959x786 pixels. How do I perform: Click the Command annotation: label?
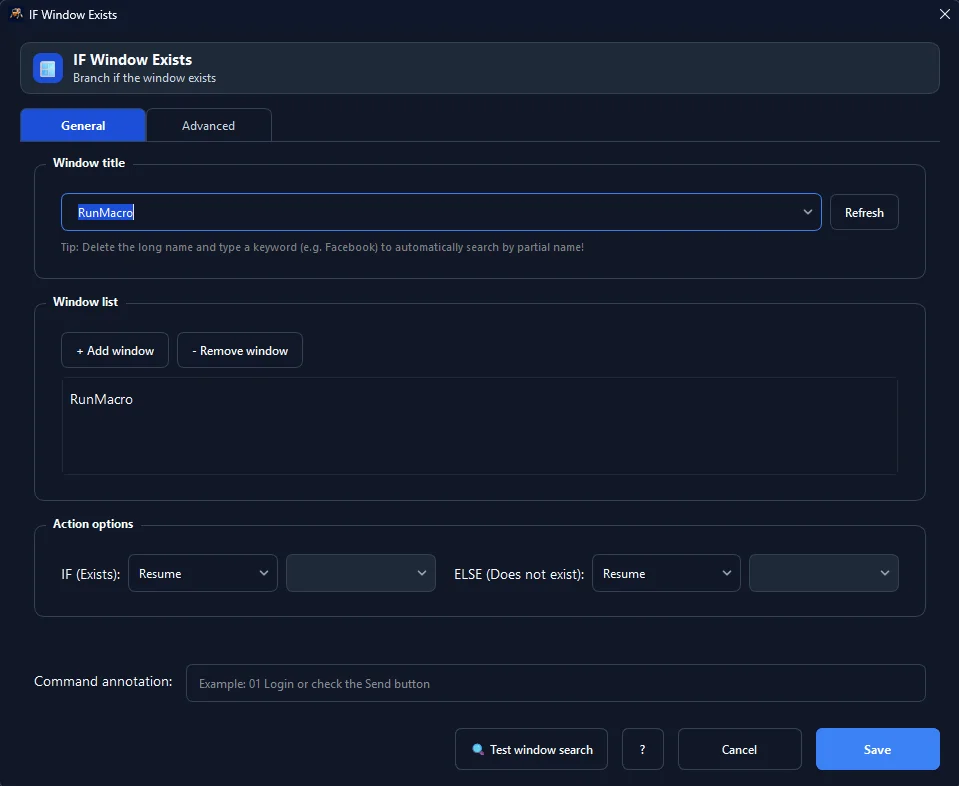pyautogui.click(x=103, y=681)
